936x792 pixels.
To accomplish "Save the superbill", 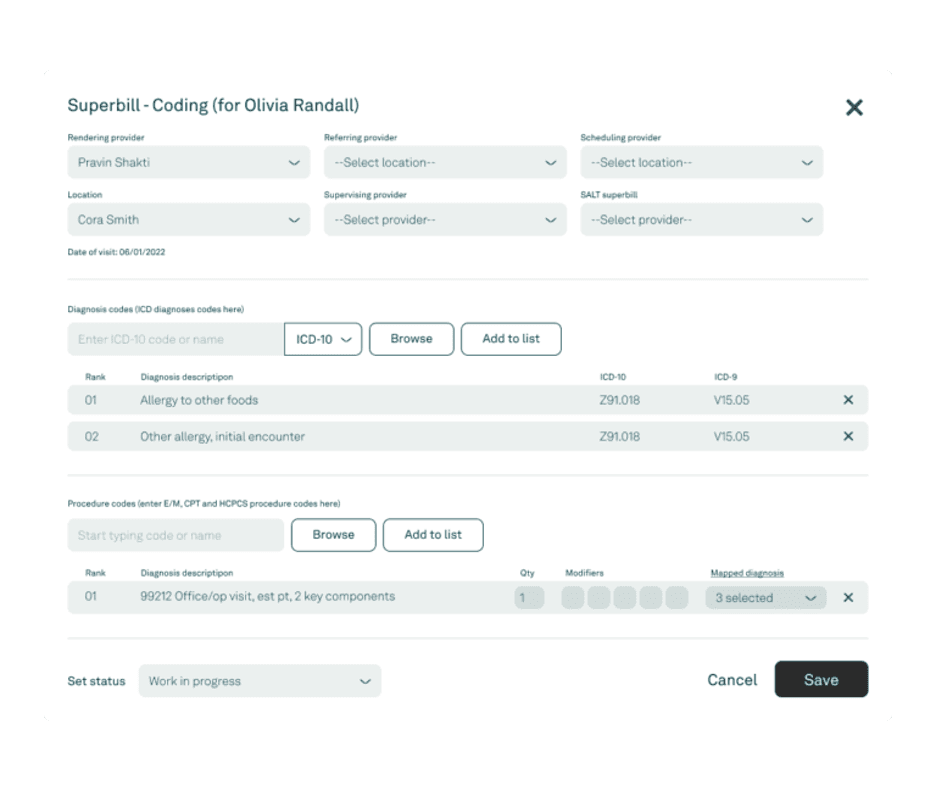I will tap(821, 679).
